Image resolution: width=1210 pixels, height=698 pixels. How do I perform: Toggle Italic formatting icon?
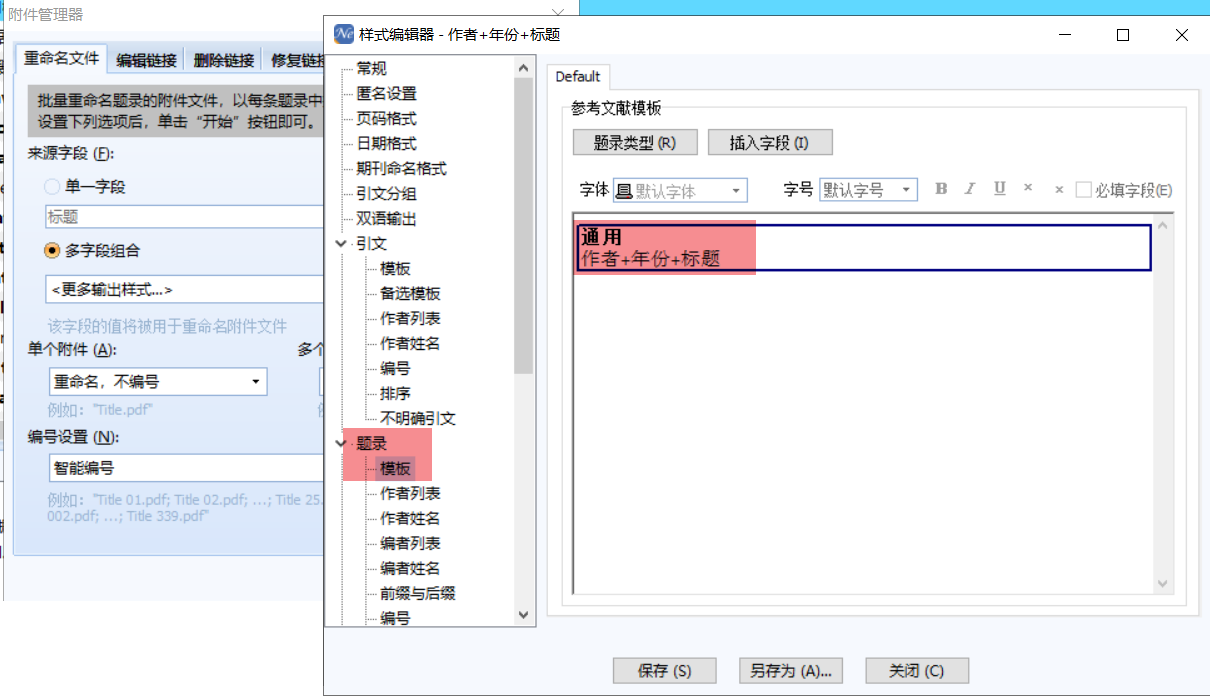969,189
